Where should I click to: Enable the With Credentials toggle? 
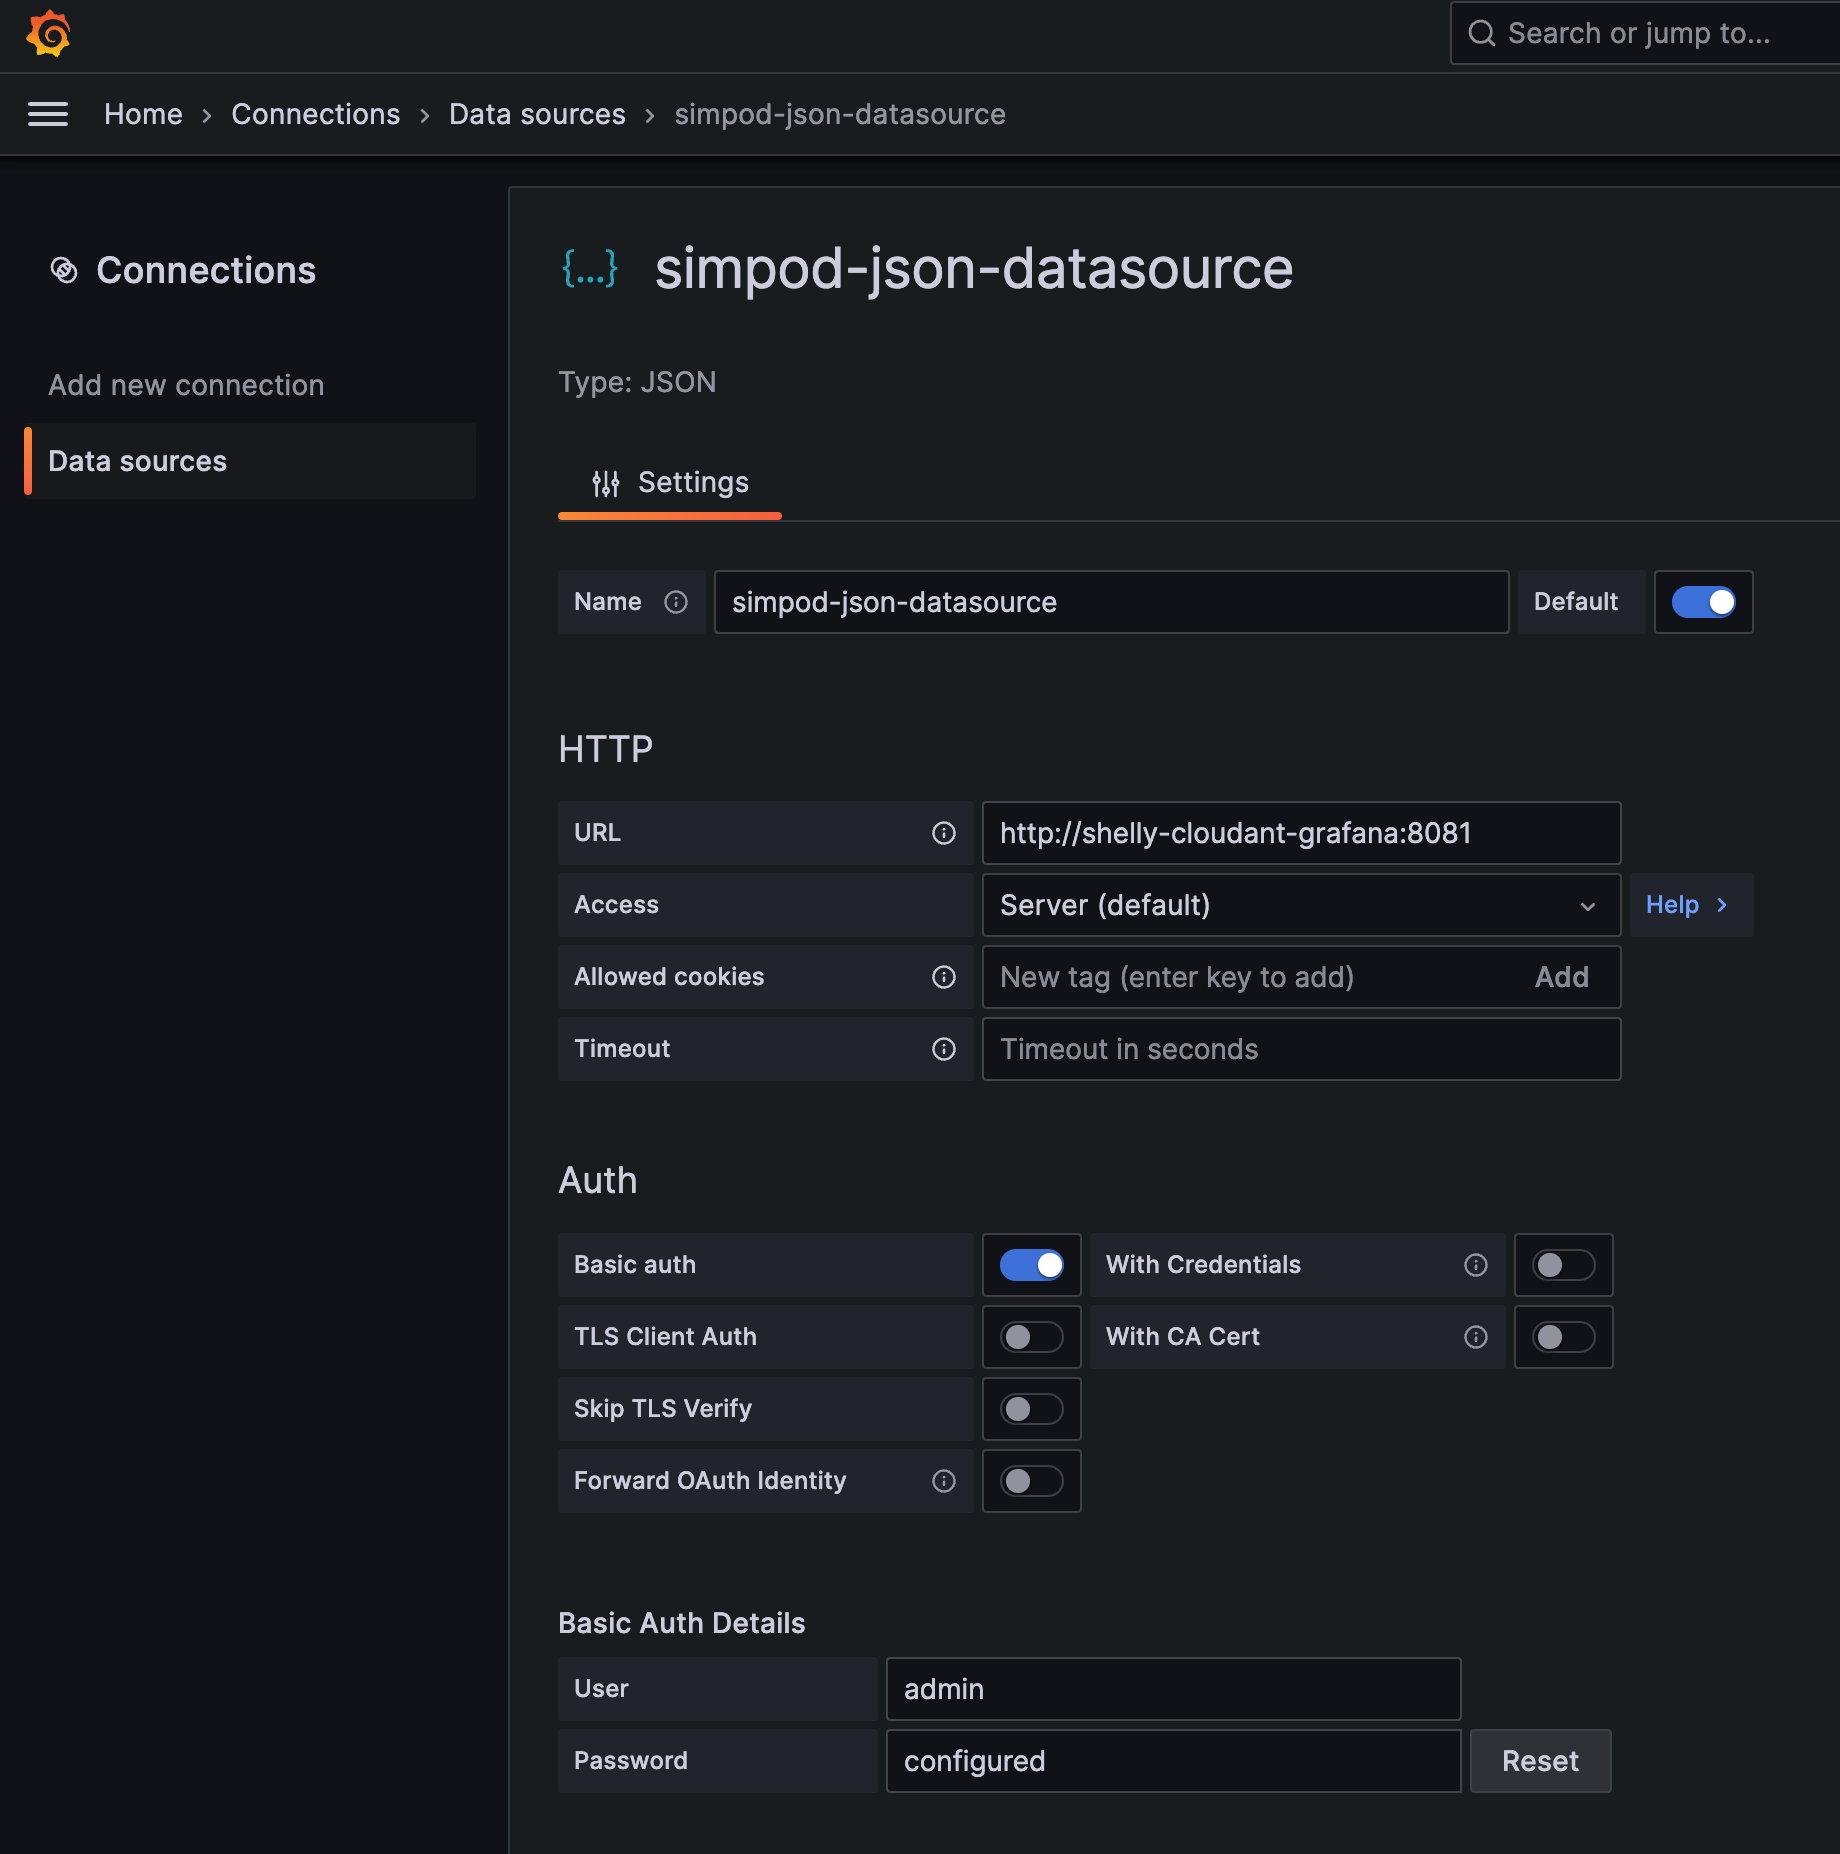(x=1563, y=1265)
